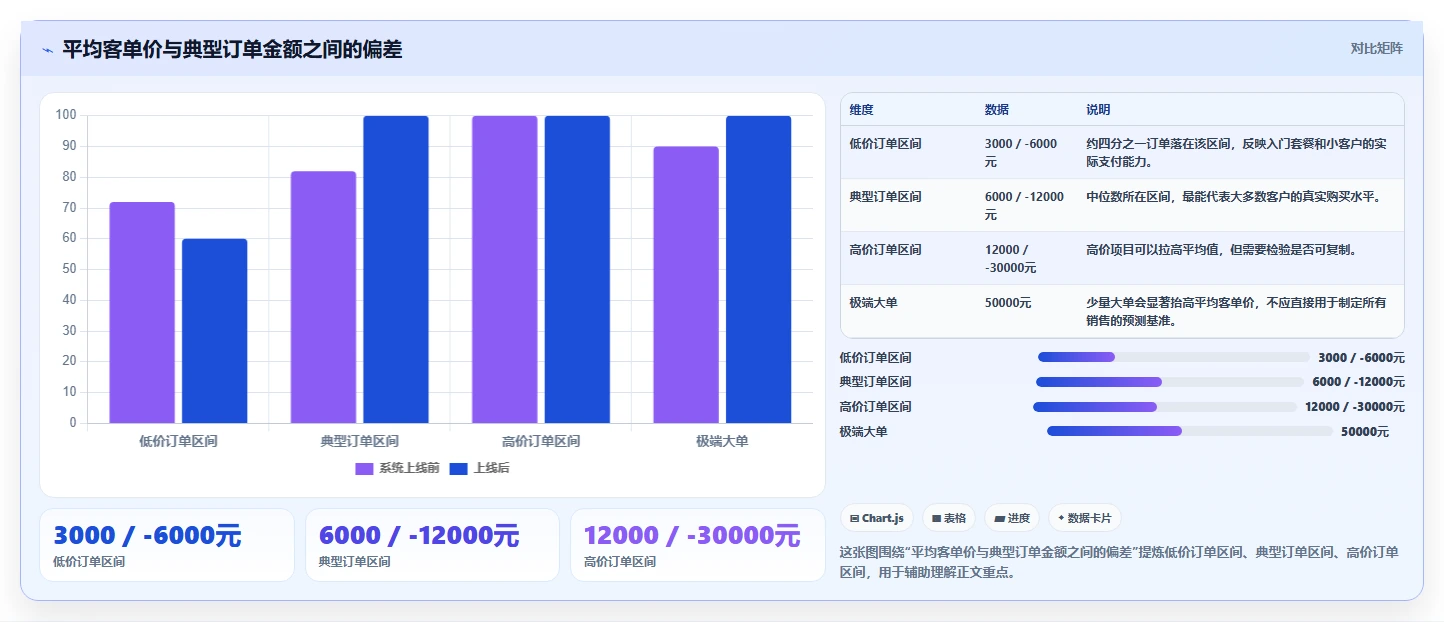Click the 极端大单 x-axis label
This screenshot has width=1444, height=622.
point(722,441)
